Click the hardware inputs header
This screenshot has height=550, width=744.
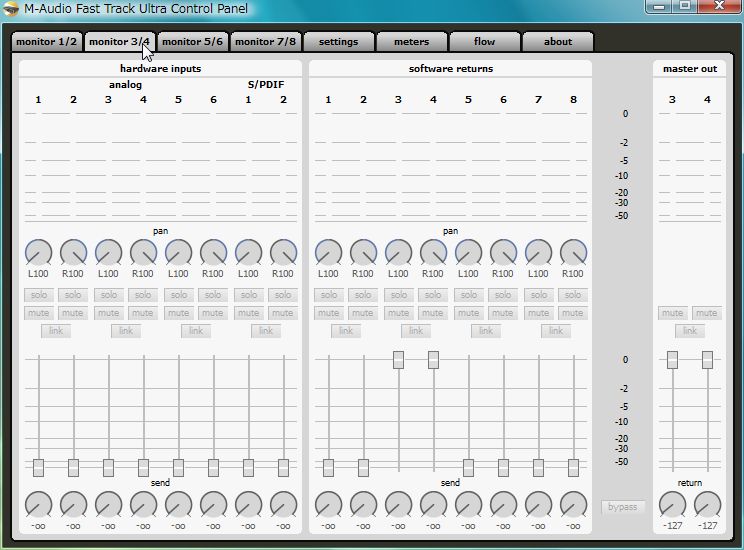pyautogui.click(x=160, y=69)
